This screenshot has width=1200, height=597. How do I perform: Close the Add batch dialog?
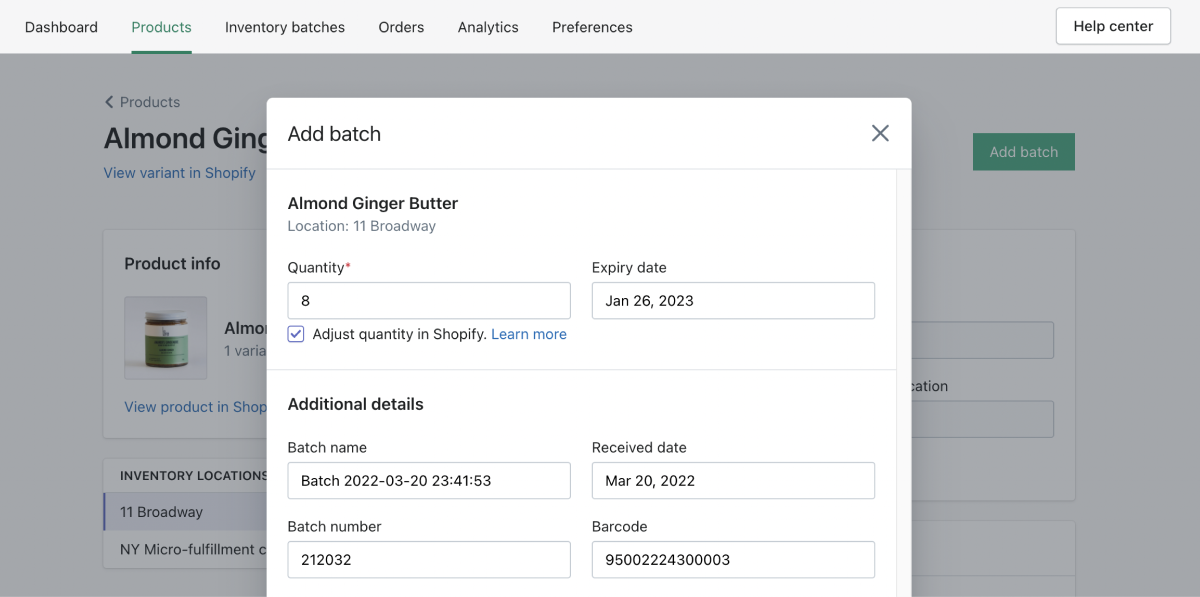pyautogui.click(x=880, y=133)
